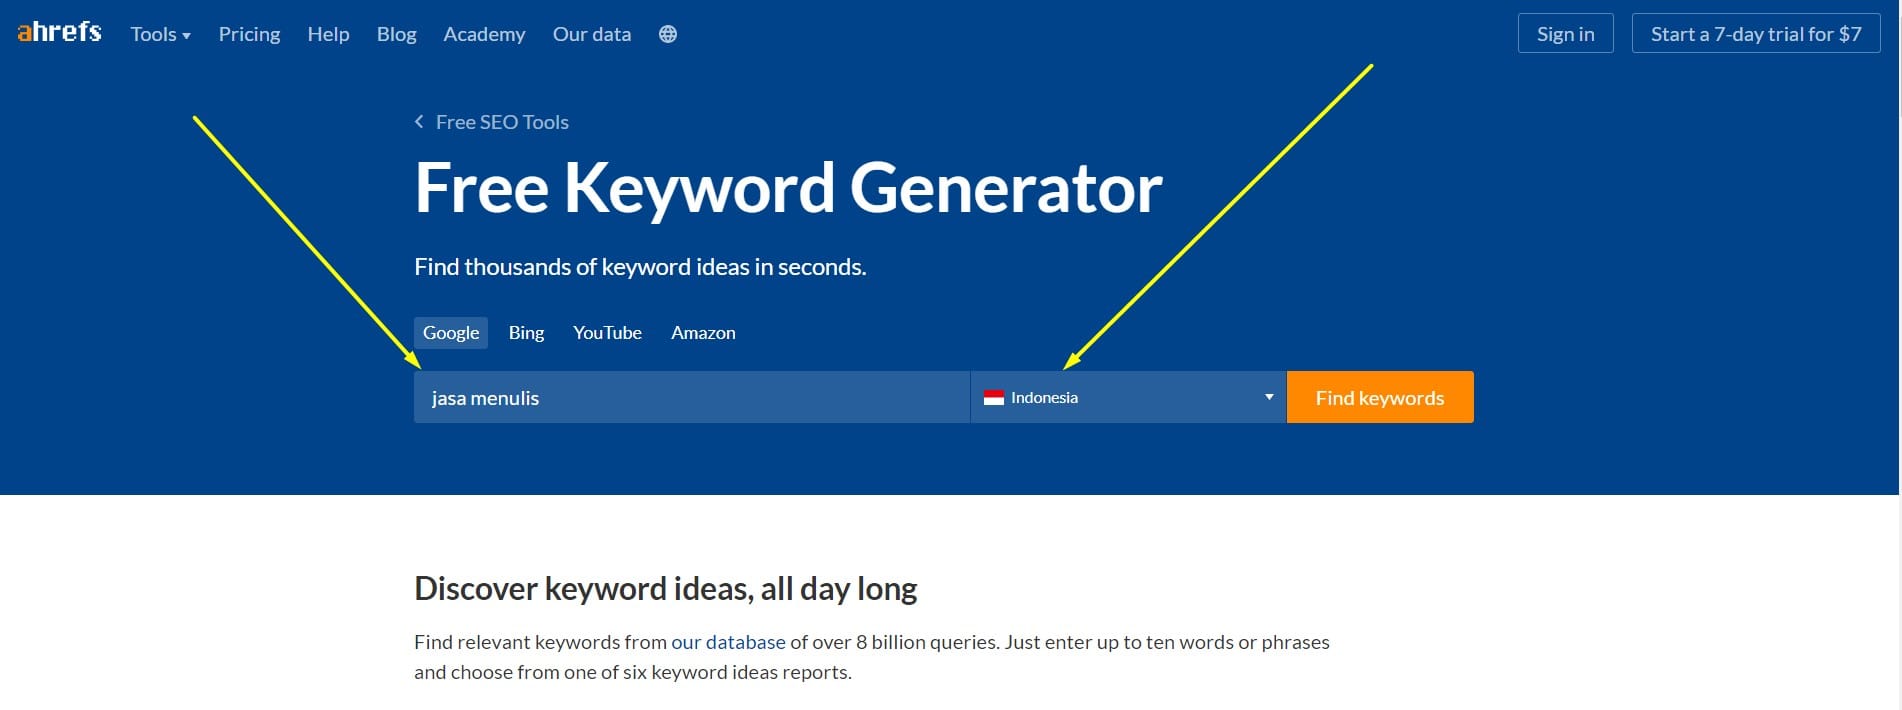The image size is (1902, 710).
Task: Select the Google search engine tab
Action: [451, 333]
